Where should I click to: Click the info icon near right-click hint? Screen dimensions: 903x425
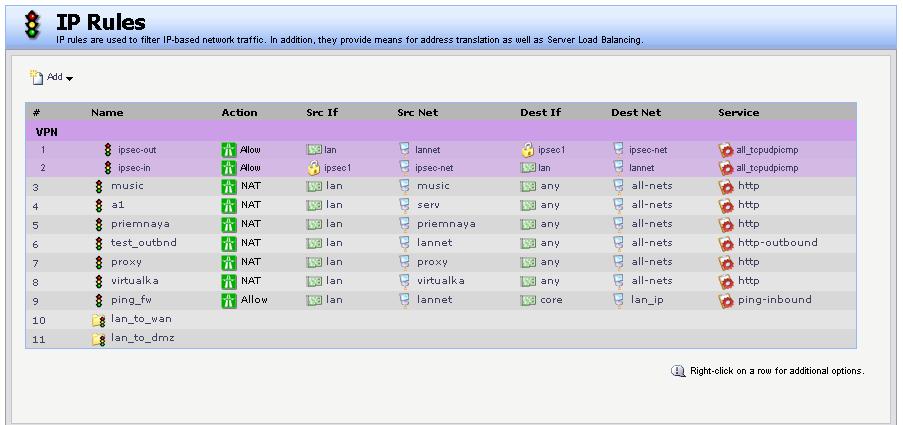(678, 371)
